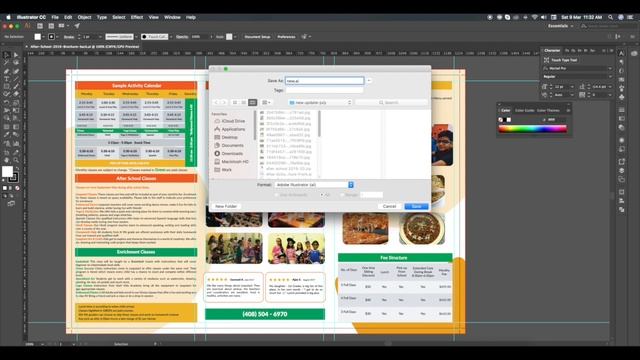Select the Type tool
Viewport: 640px width, 360px height.
tap(7, 79)
